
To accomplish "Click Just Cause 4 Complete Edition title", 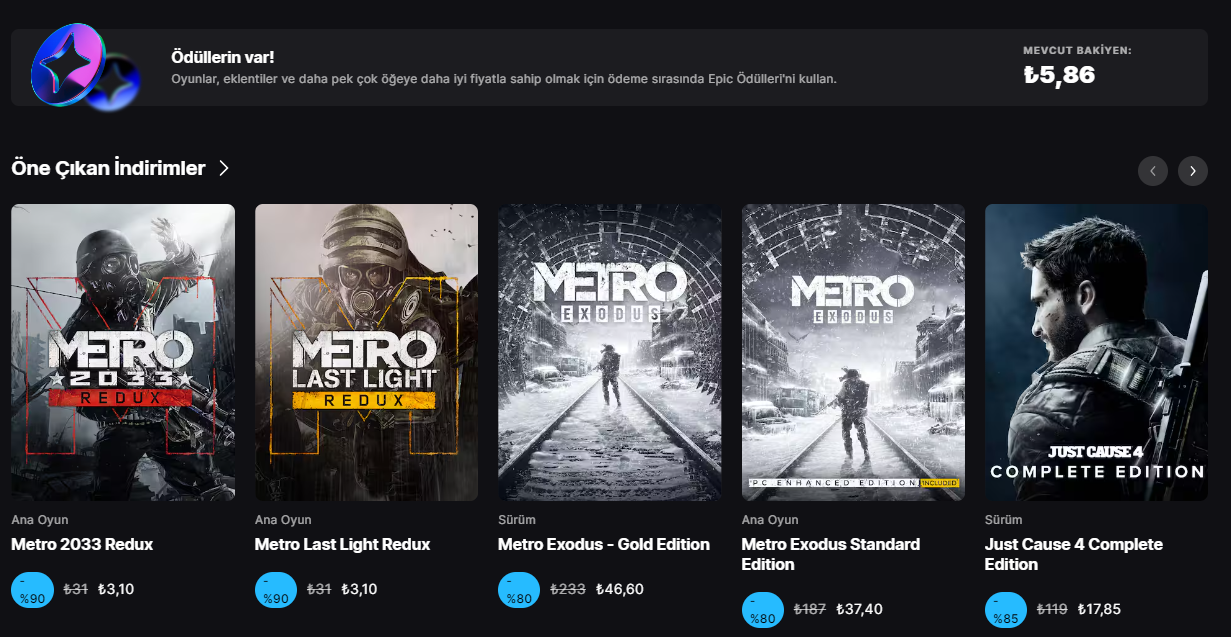I will (x=1073, y=554).
